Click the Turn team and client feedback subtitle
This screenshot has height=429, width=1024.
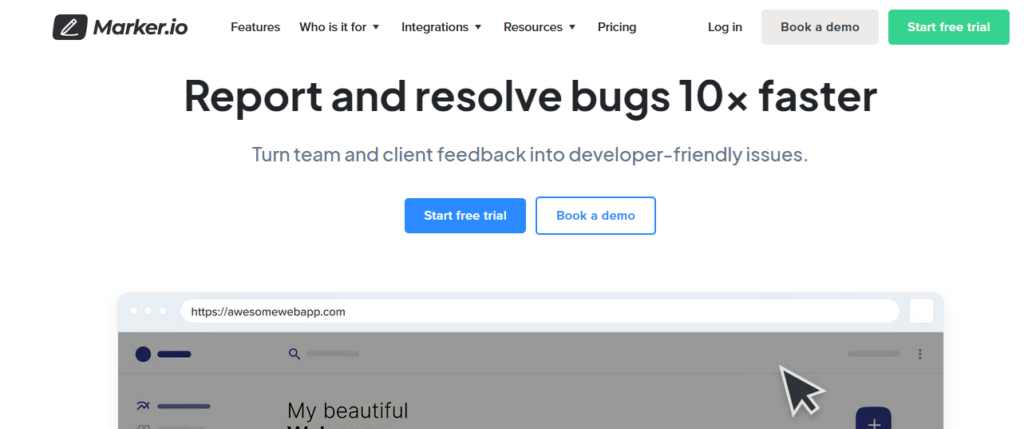coord(530,155)
